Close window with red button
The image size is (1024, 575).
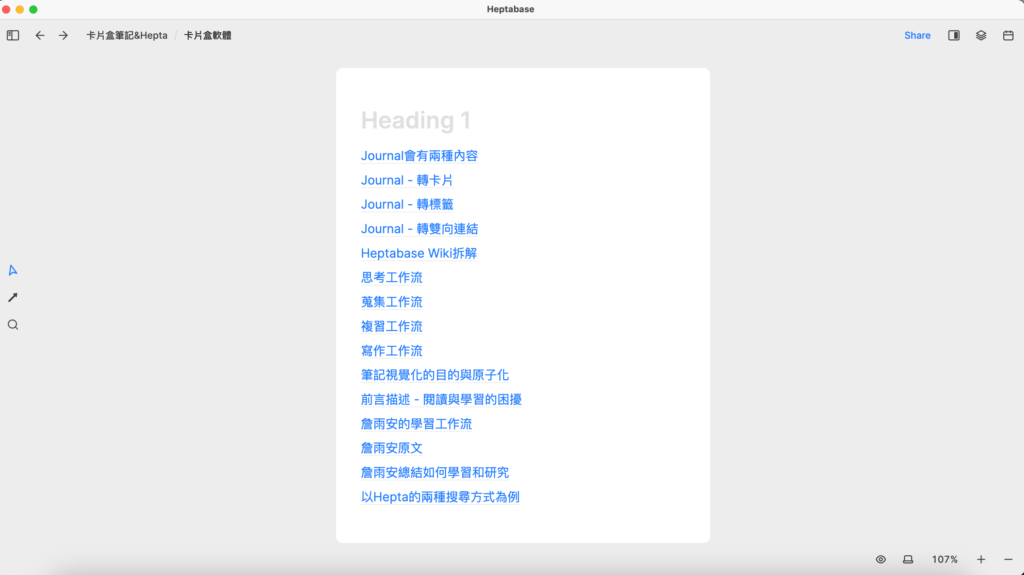coord(7,9)
